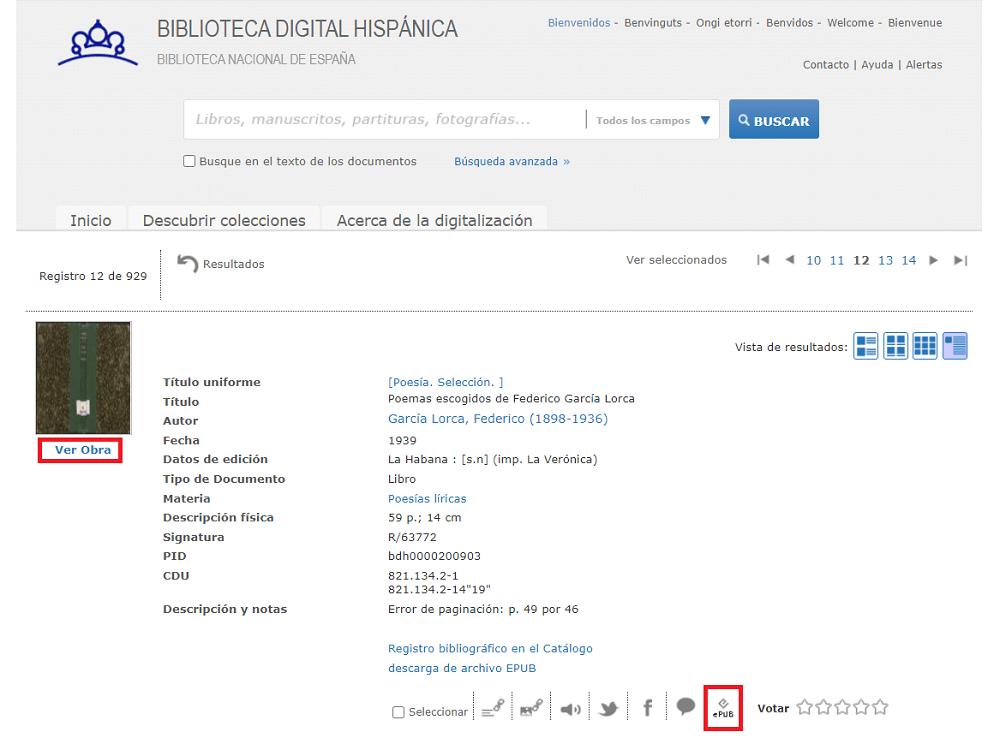
Task: Open Registro bibliográfico en el Catálogo
Action: (x=490, y=648)
